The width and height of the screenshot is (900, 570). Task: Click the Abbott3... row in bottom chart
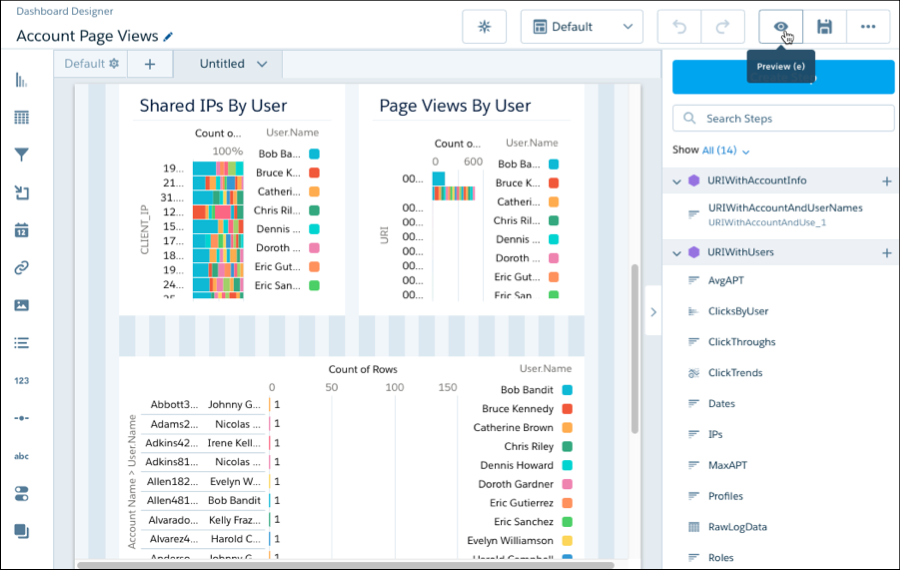pos(174,405)
